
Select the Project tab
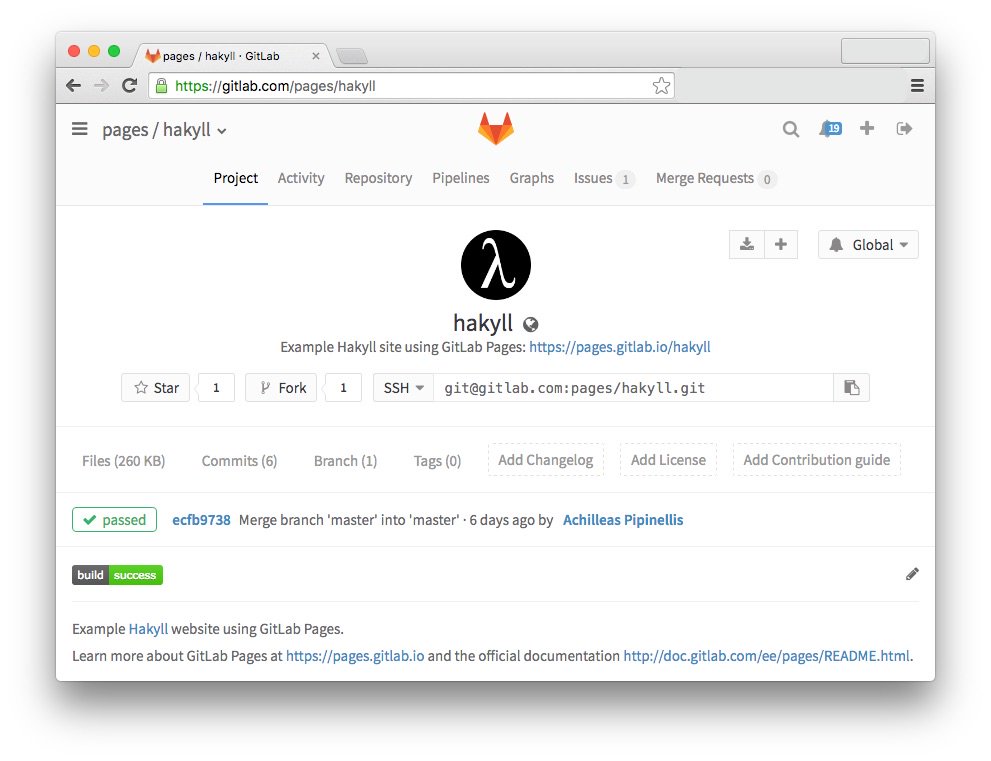click(x=235, y=178)
